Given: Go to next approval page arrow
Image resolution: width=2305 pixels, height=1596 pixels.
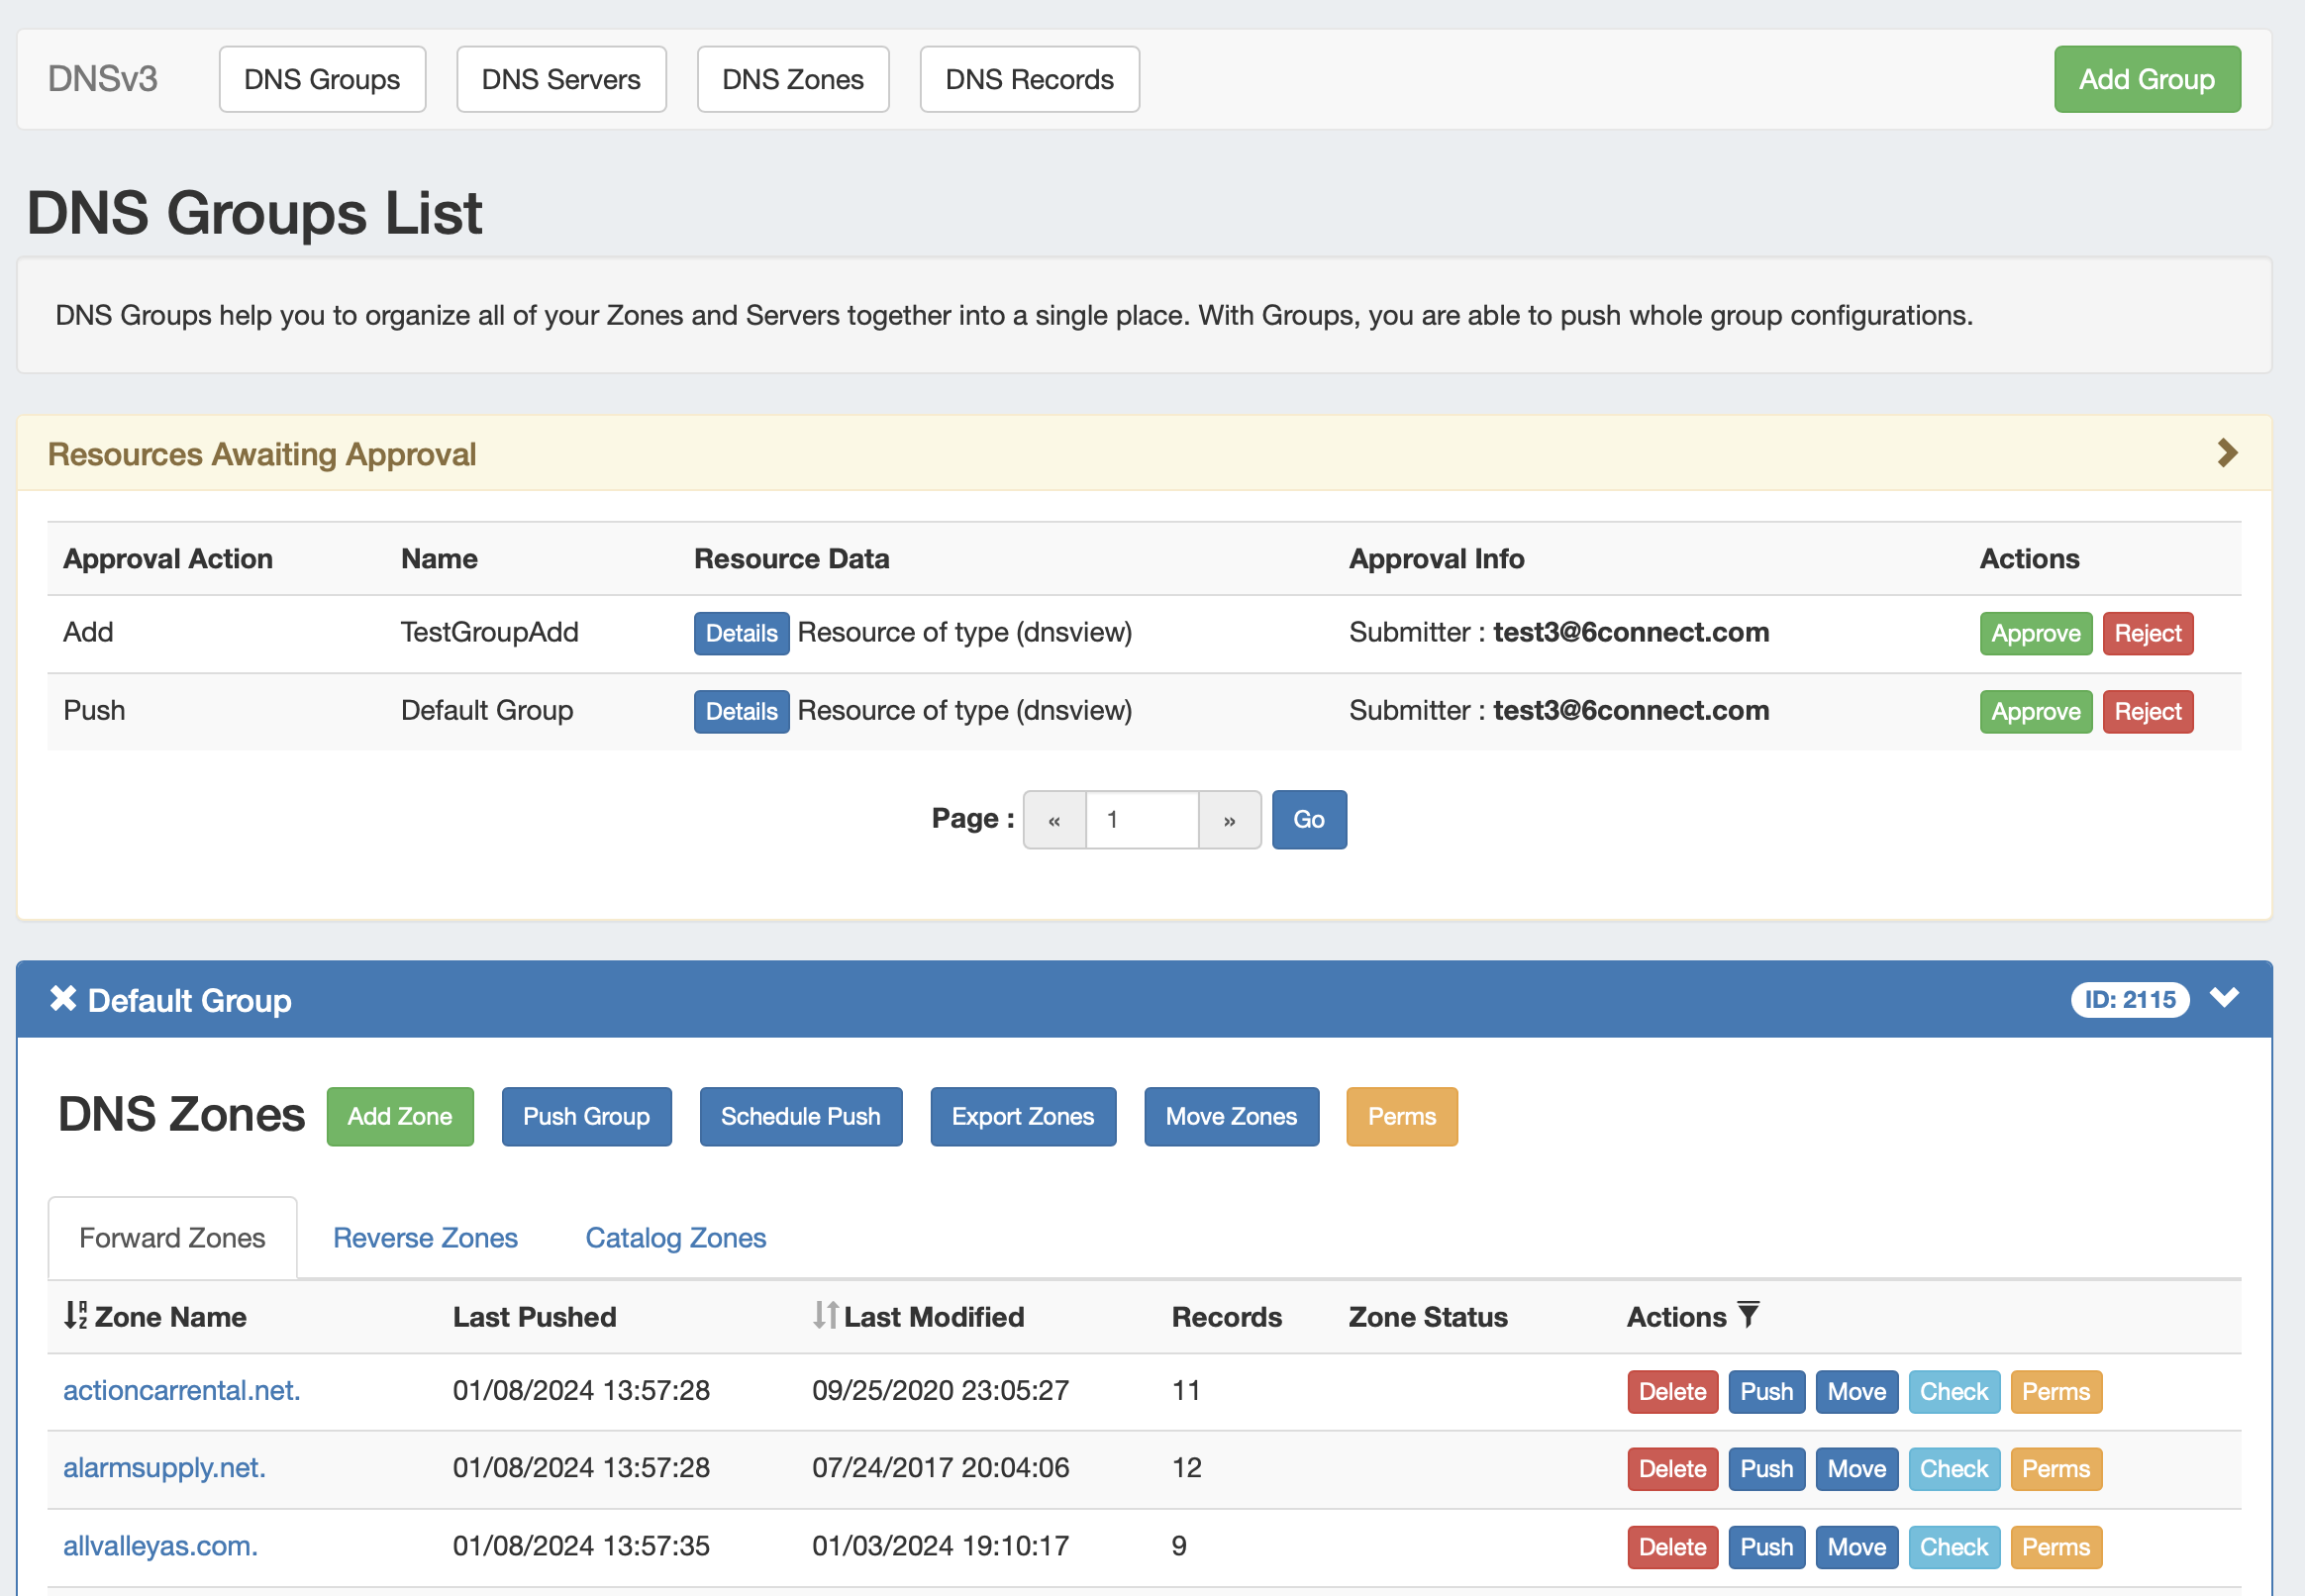Looking at the screenshot, I should [1229, 820].
